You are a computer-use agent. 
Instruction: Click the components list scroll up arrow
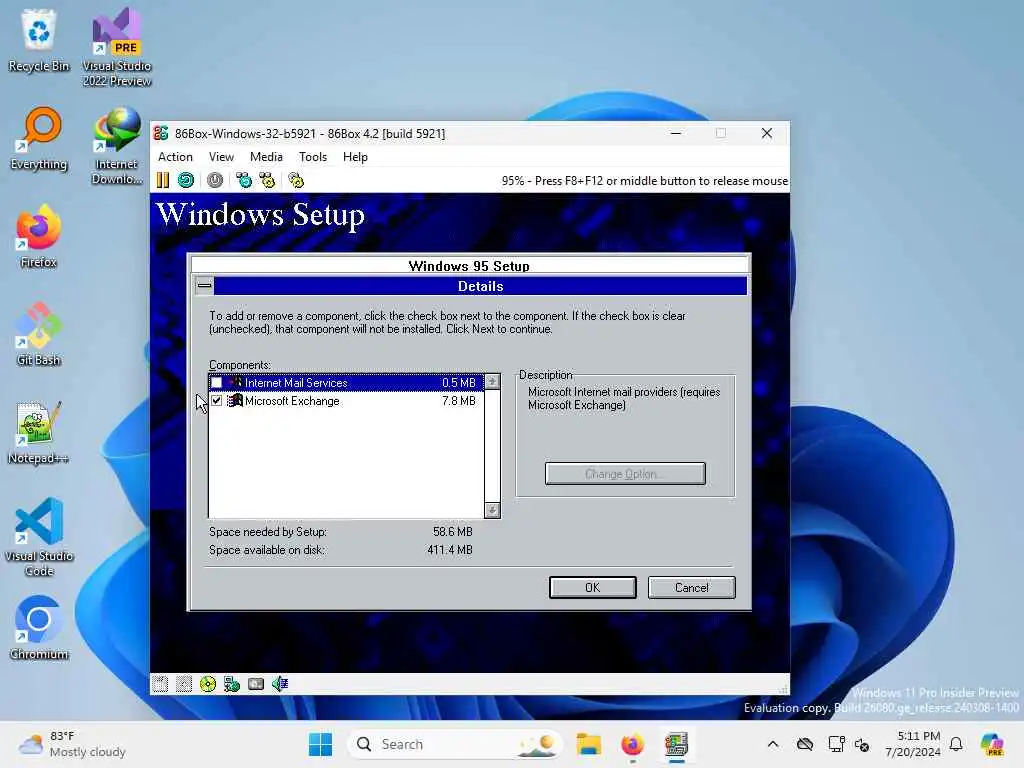click(492, 381)
